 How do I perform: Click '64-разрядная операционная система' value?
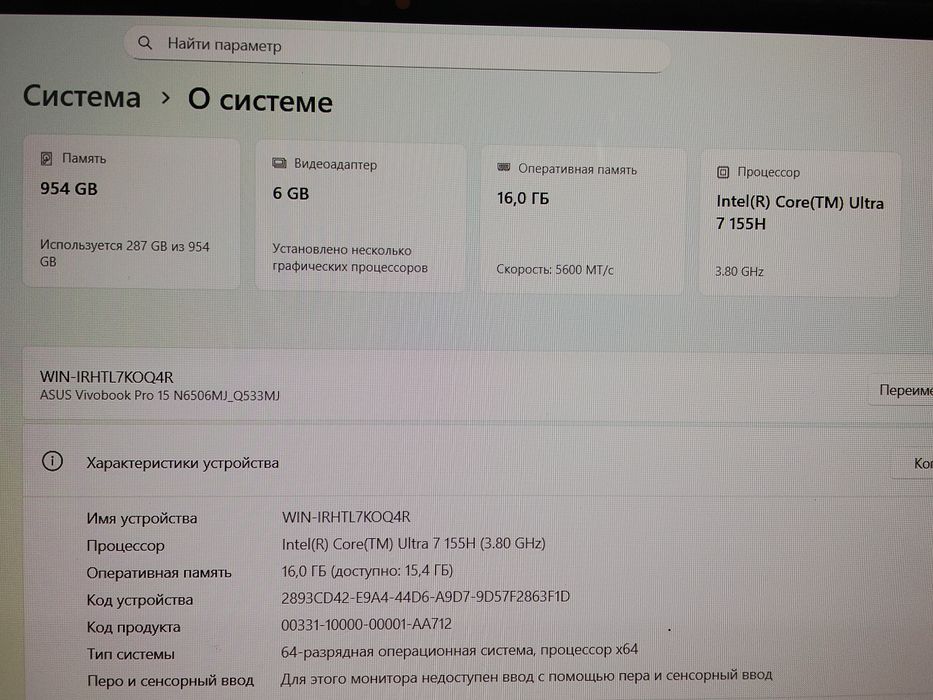pos(459,651)
